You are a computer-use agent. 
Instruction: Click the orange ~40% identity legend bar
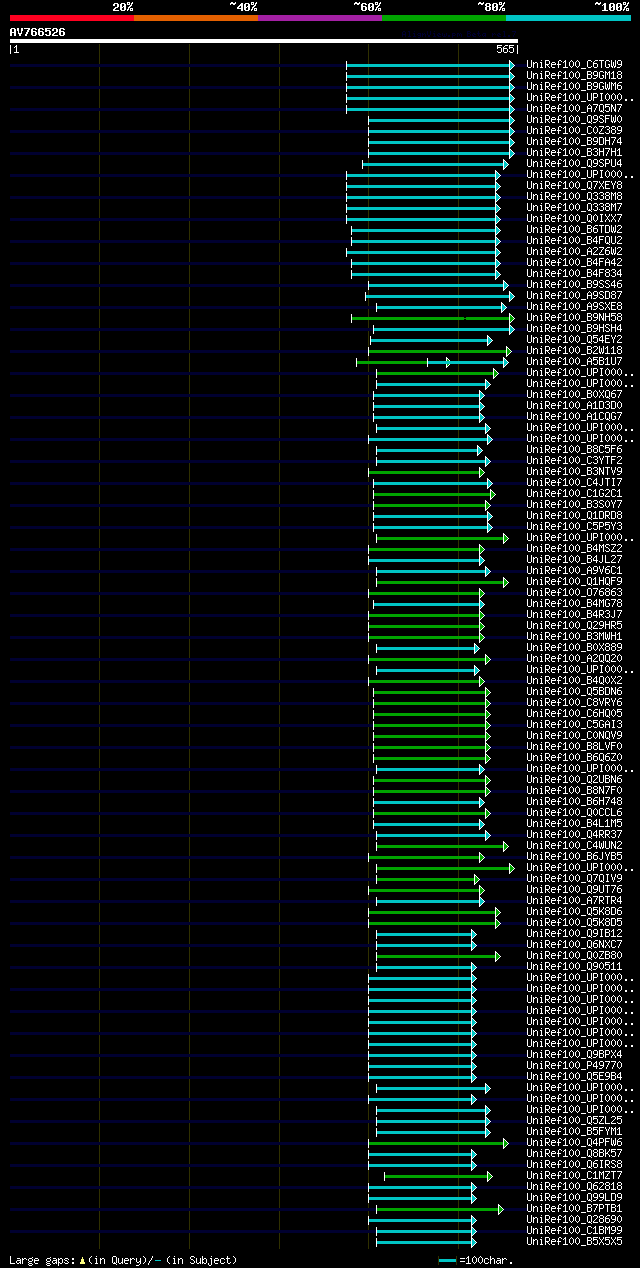196,18
